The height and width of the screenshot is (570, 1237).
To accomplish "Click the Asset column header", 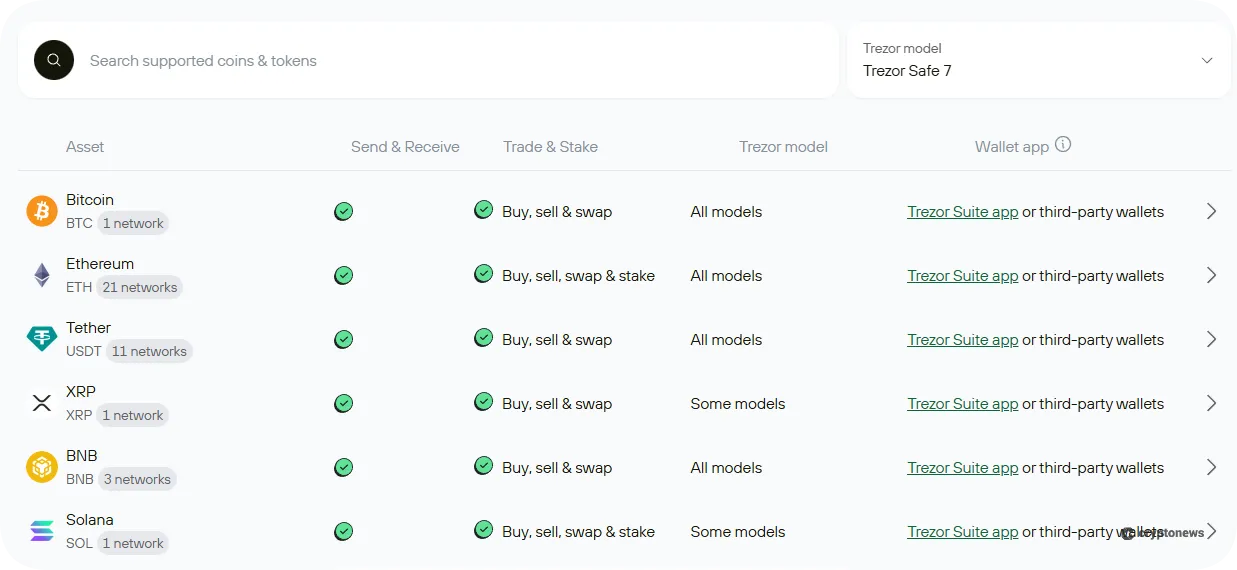I will pos(85,147).
